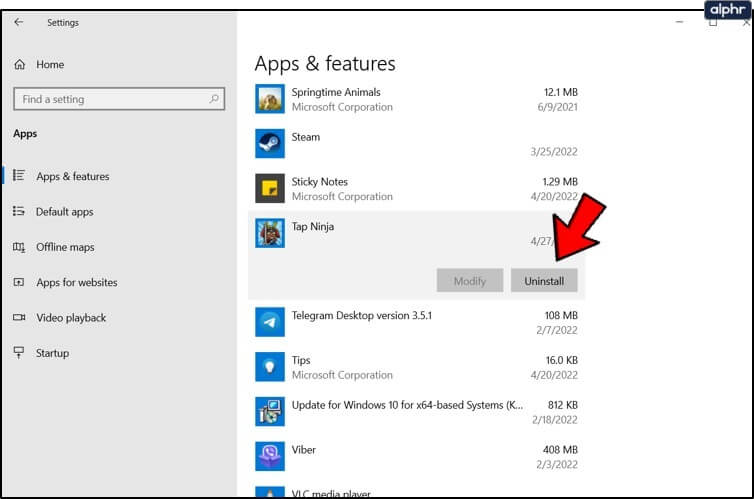The width and height of the screenshot is (754, 499).
Task: Click the 12.1 MB Springtime Animals size
Action: tap(561, 92)
